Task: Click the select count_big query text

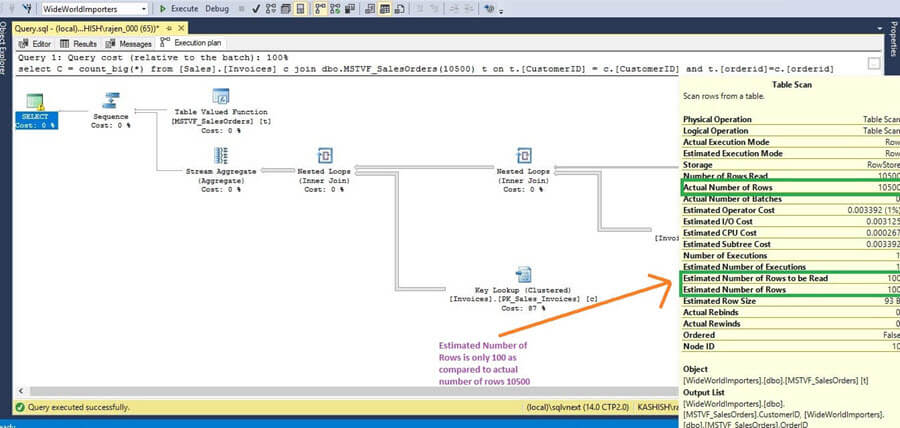Action: tap(426, 69)
